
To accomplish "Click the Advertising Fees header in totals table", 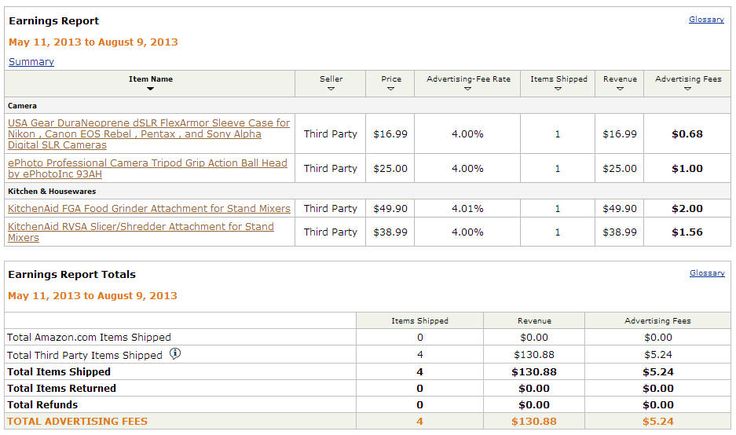I will pos(658,321).
